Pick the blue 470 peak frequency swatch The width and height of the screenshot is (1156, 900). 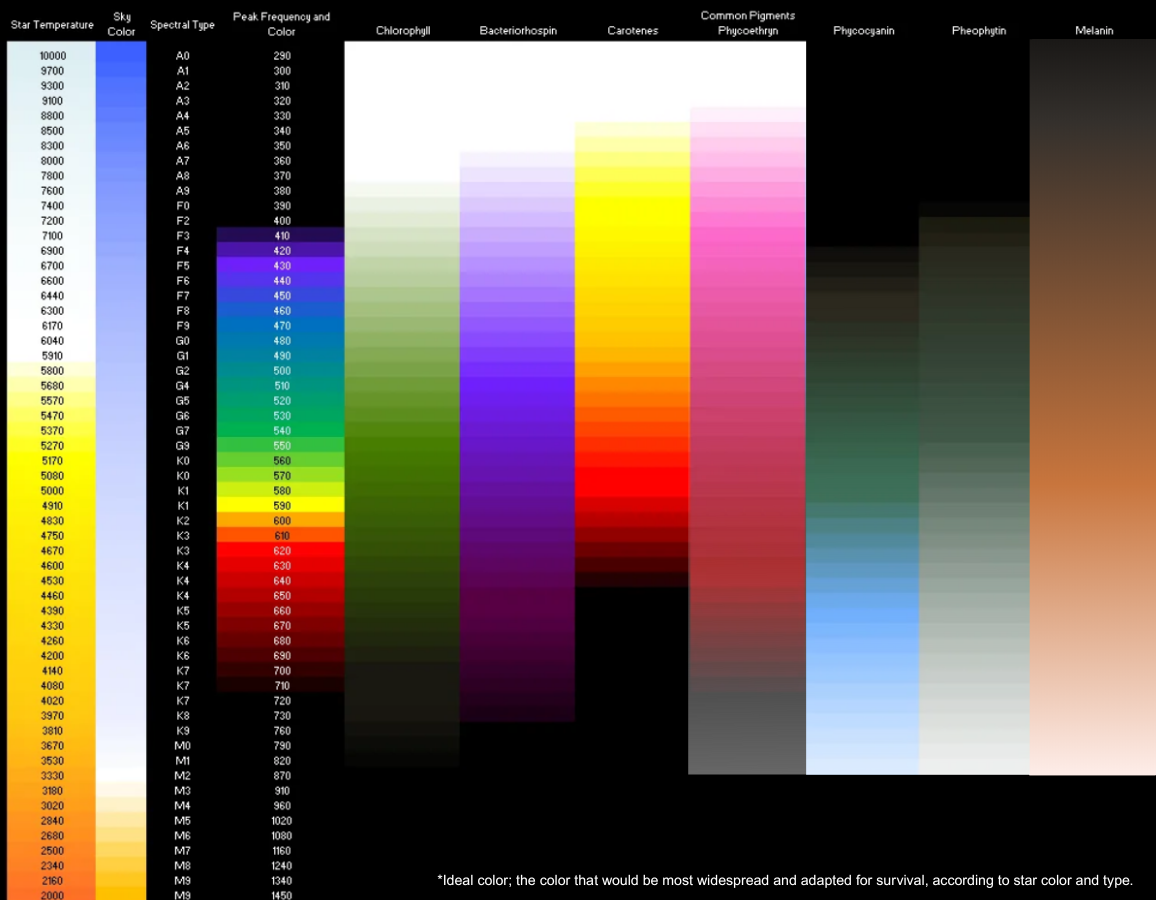pos(280,326)
